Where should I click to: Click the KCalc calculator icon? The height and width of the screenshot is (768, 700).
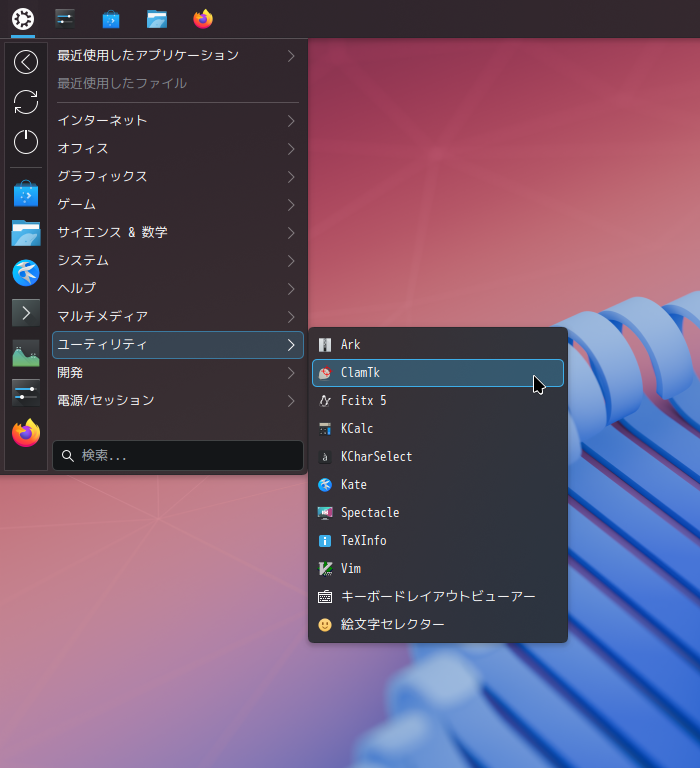[325, 429]
